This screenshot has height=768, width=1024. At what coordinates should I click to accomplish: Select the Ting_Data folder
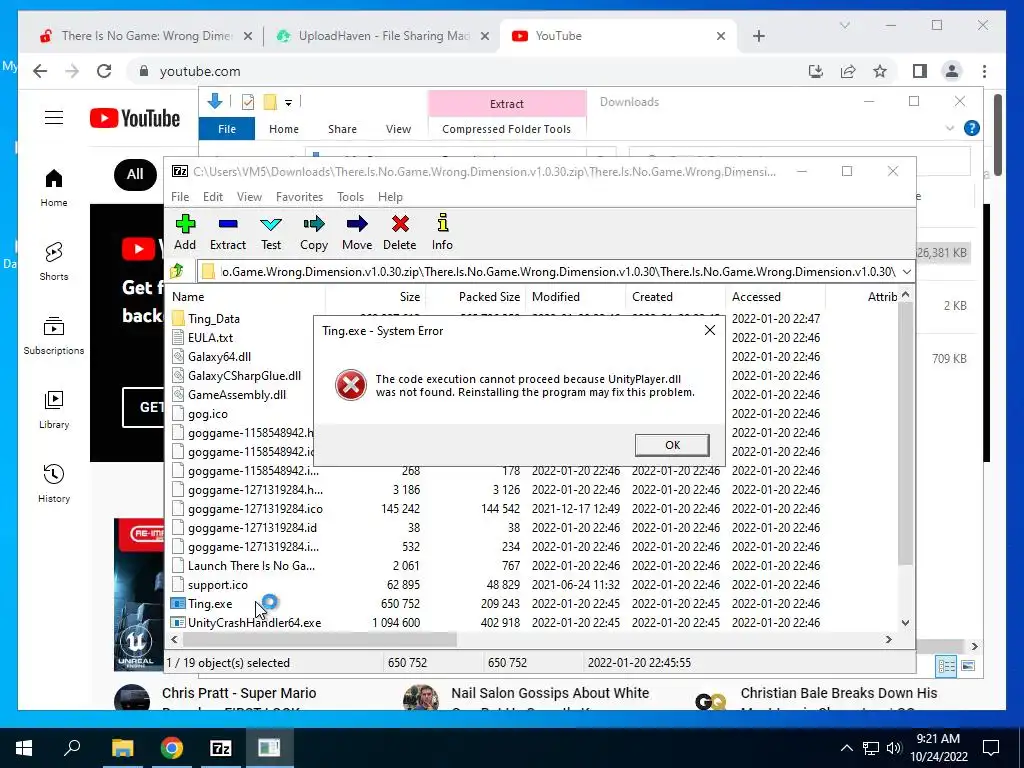click(x=214, y=319)
